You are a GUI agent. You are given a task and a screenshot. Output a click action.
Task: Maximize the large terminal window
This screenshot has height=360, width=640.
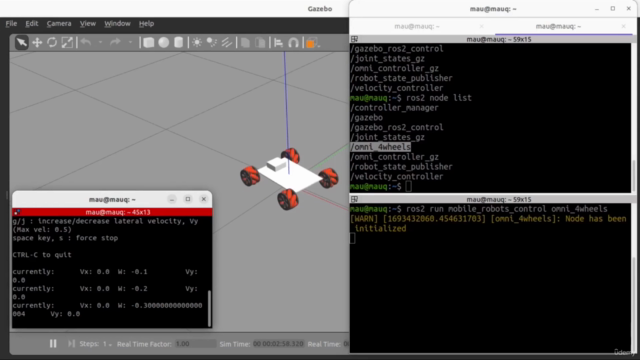[613, 9]
